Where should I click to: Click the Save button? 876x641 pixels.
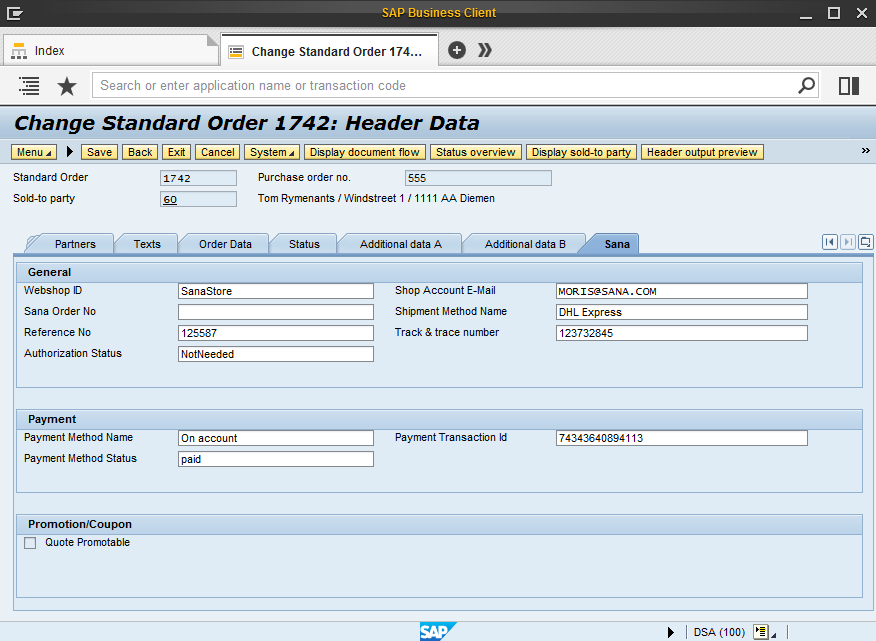point(98,152)
